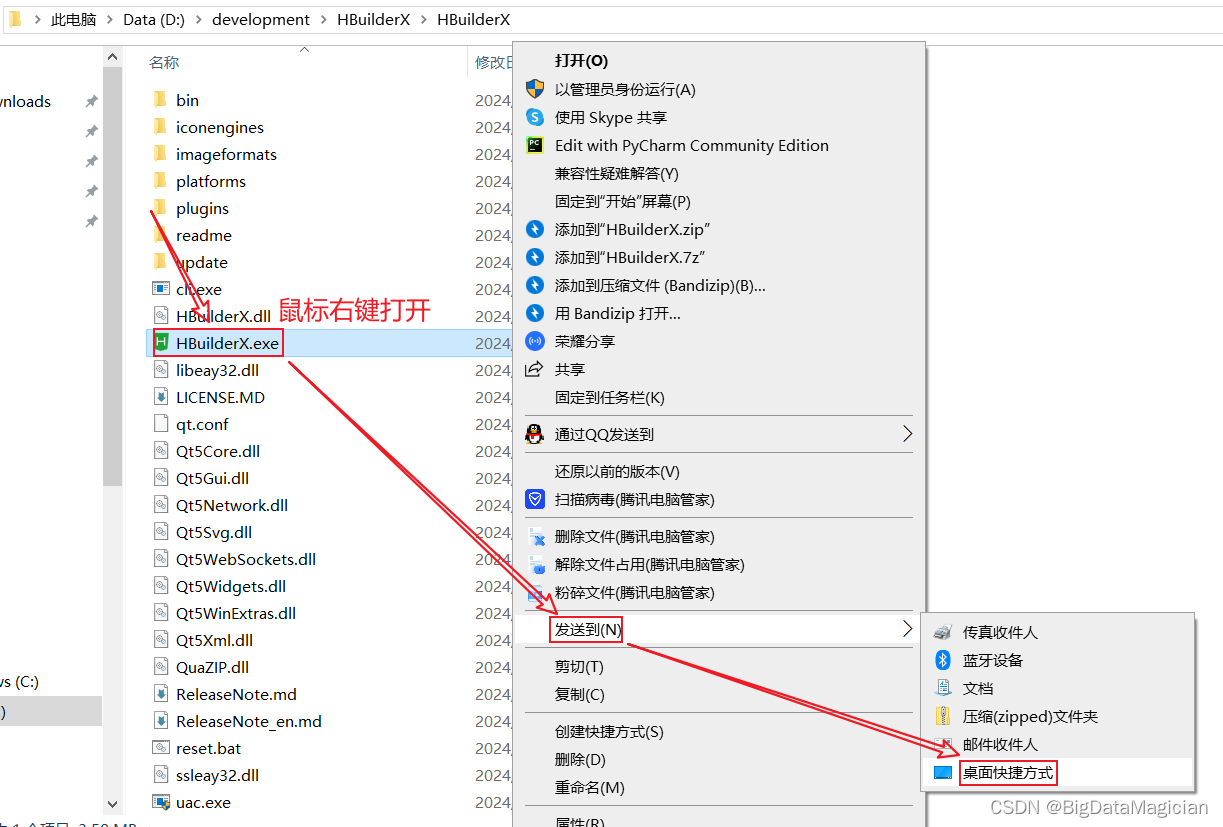Click the uac.exe shield icon
The height and width of the screenshot is (827, 1223).
click(x=161, y=802)
